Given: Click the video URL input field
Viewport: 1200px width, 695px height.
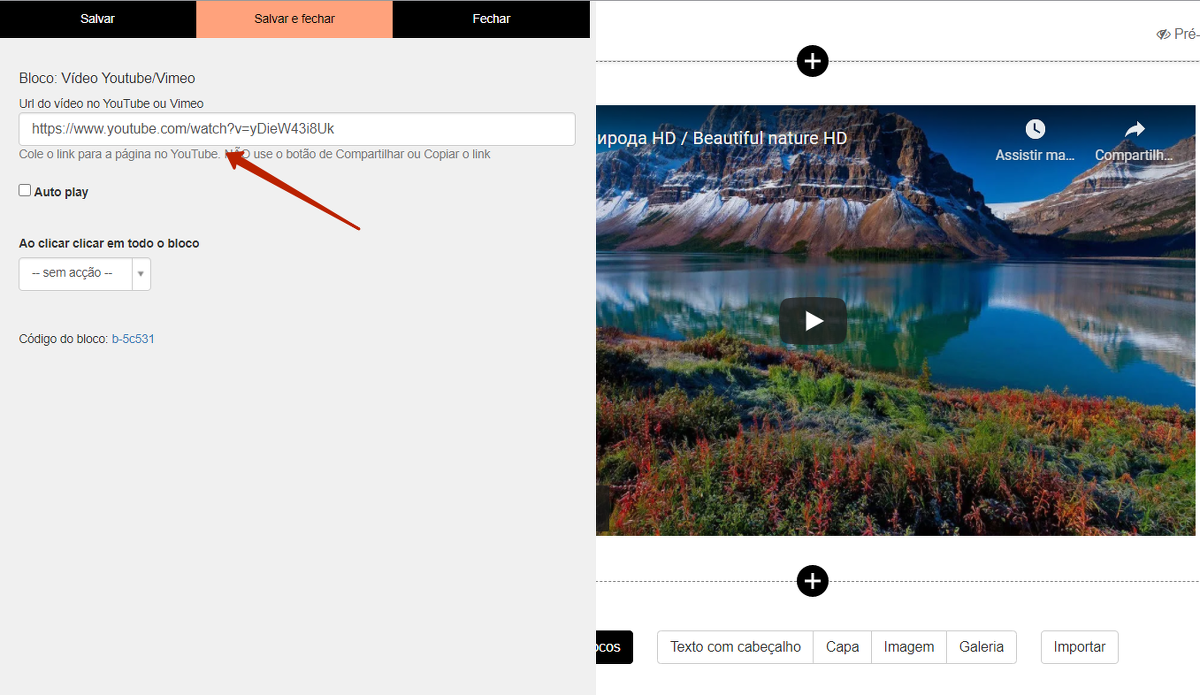Looking at the screenshot, I should 297,129.
